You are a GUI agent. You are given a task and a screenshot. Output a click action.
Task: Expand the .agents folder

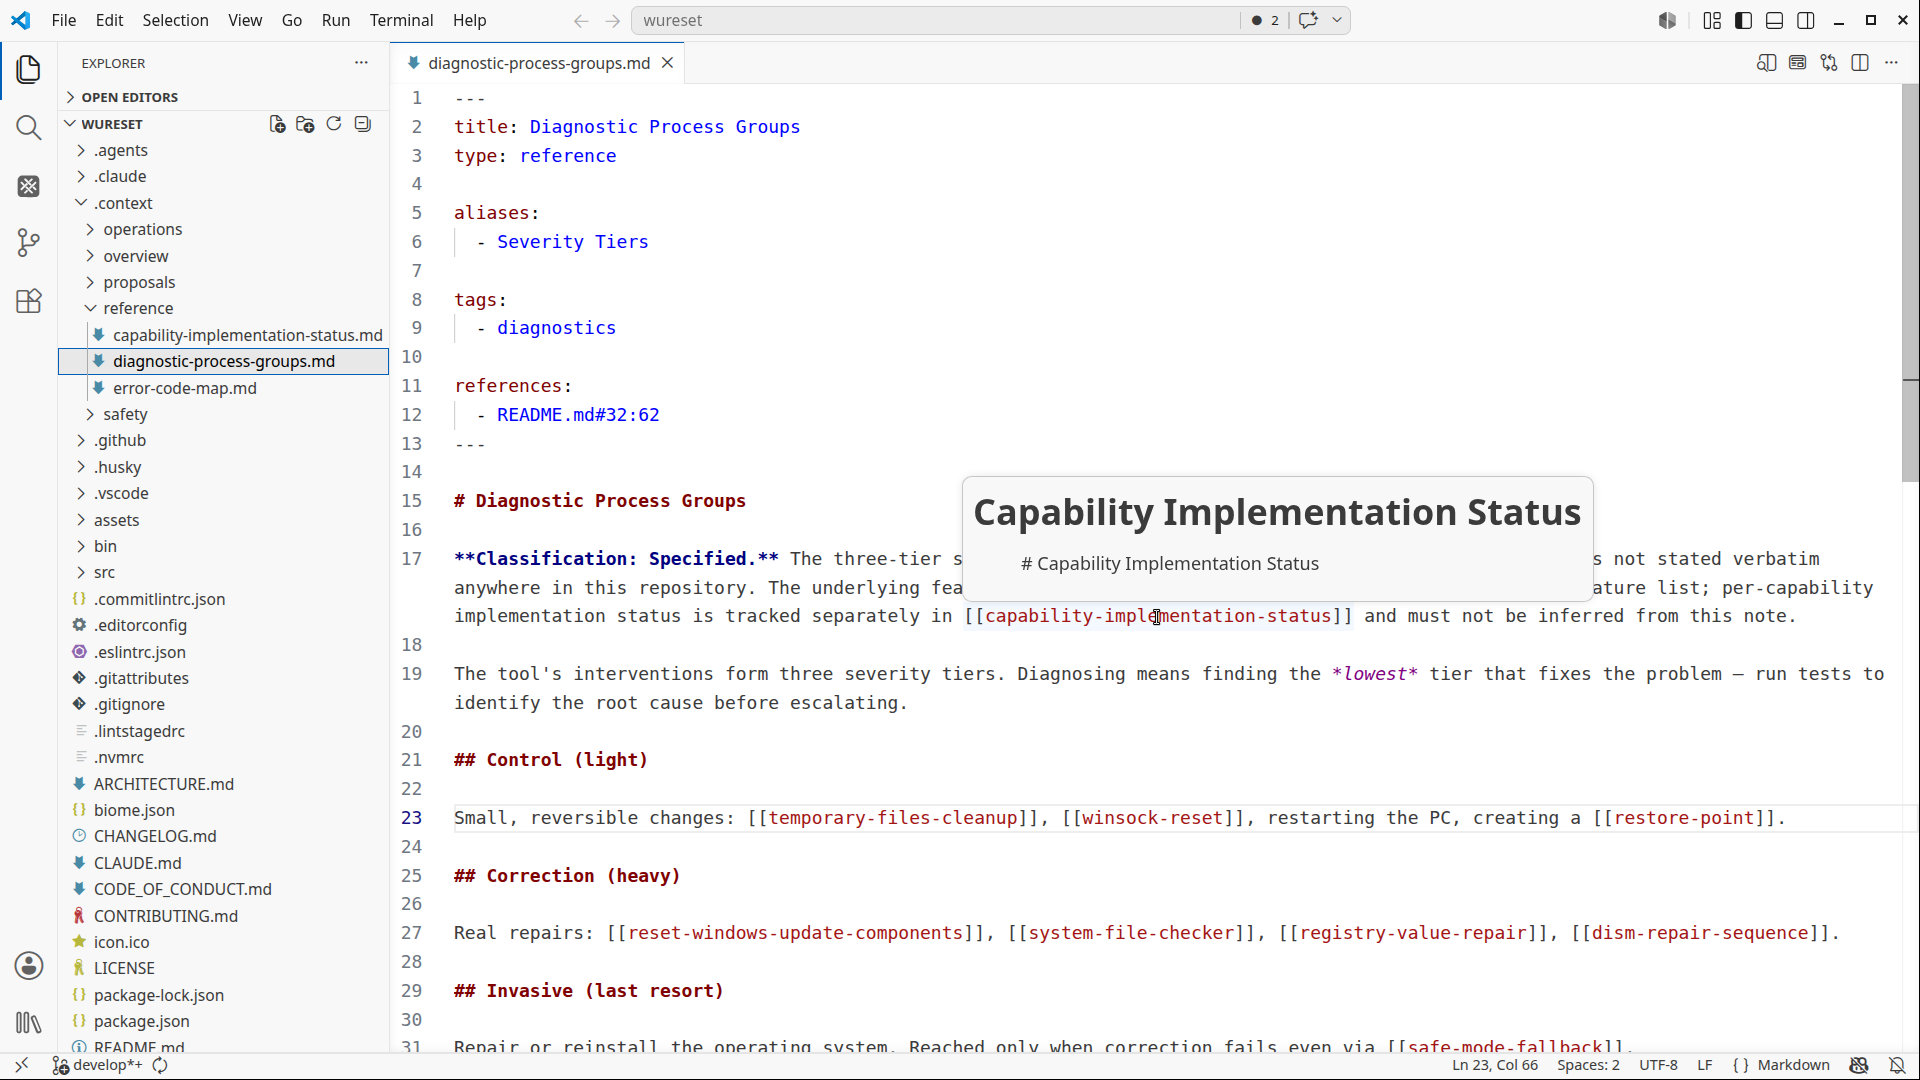coord(121,150)
